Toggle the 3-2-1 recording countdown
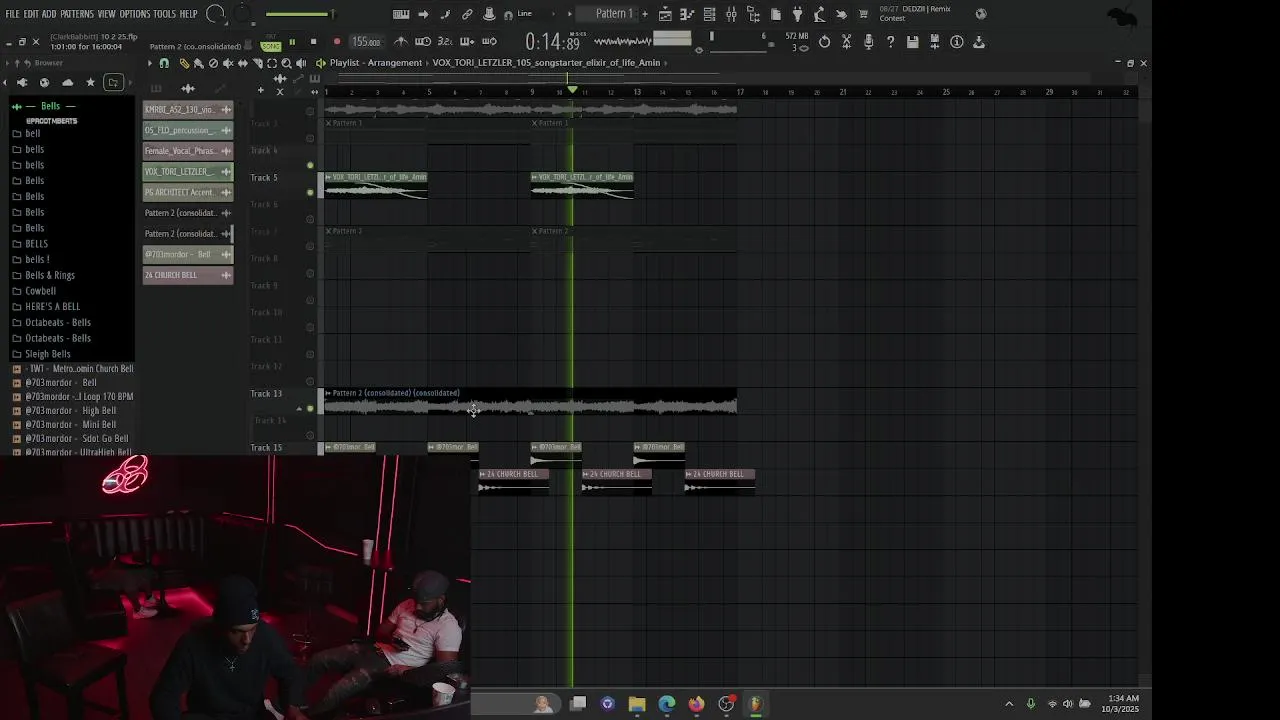 click(445, 42)
